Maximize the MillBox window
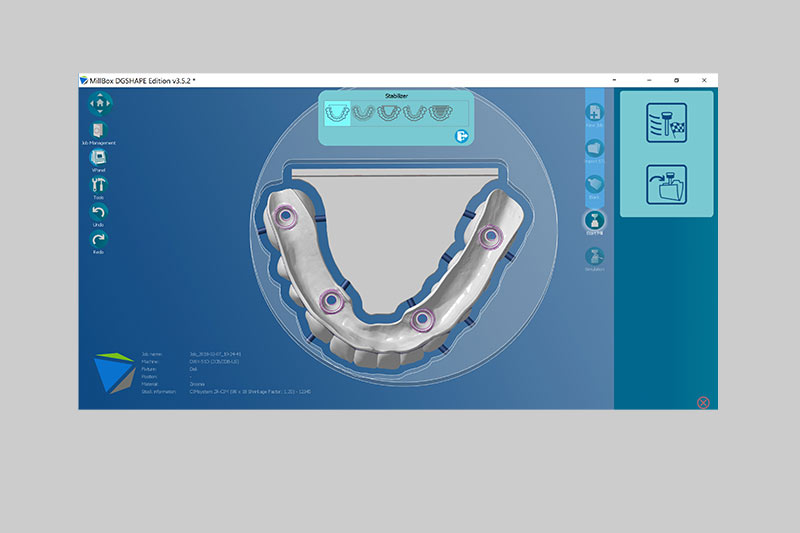Viewport: 800px width, 533px height. pyautogui.click(x=677, y=80)
